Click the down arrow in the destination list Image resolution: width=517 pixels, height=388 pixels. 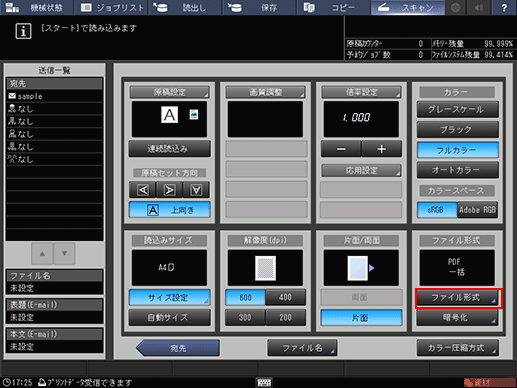[x=64, y=254]
